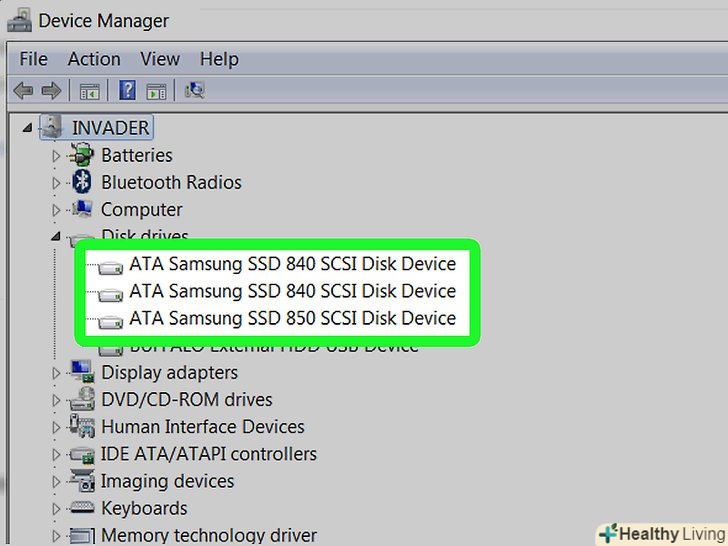Expand the Computer node

tap(56, 210)
